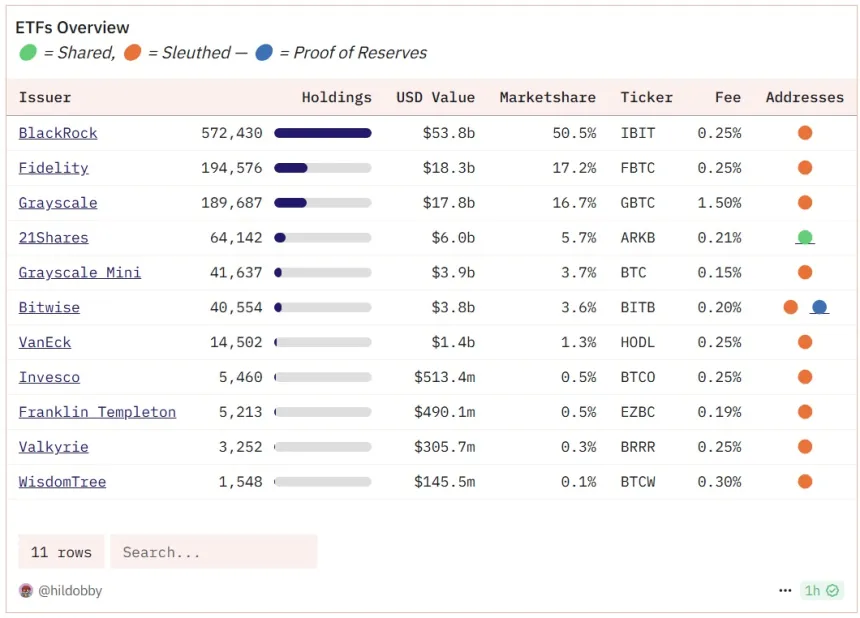Click the orange Sleuthed dot for Bitwise
The image size is (860, 618).
tap(790, 308)
